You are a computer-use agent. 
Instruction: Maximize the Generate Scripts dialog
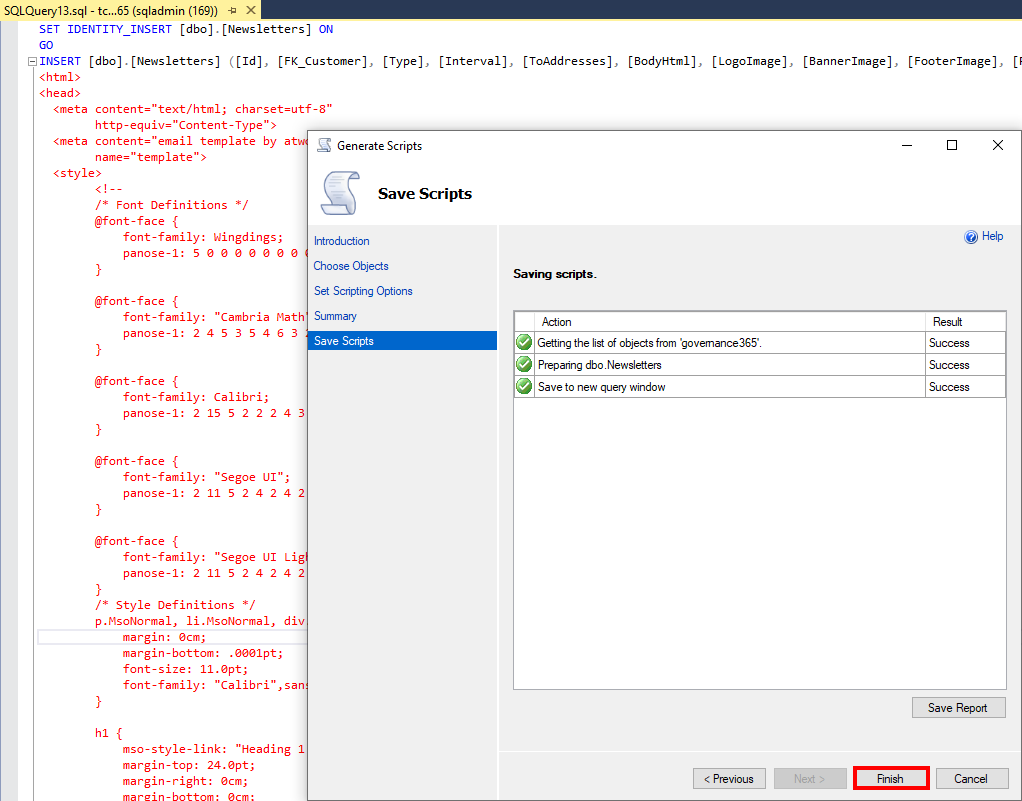[952, 145]
